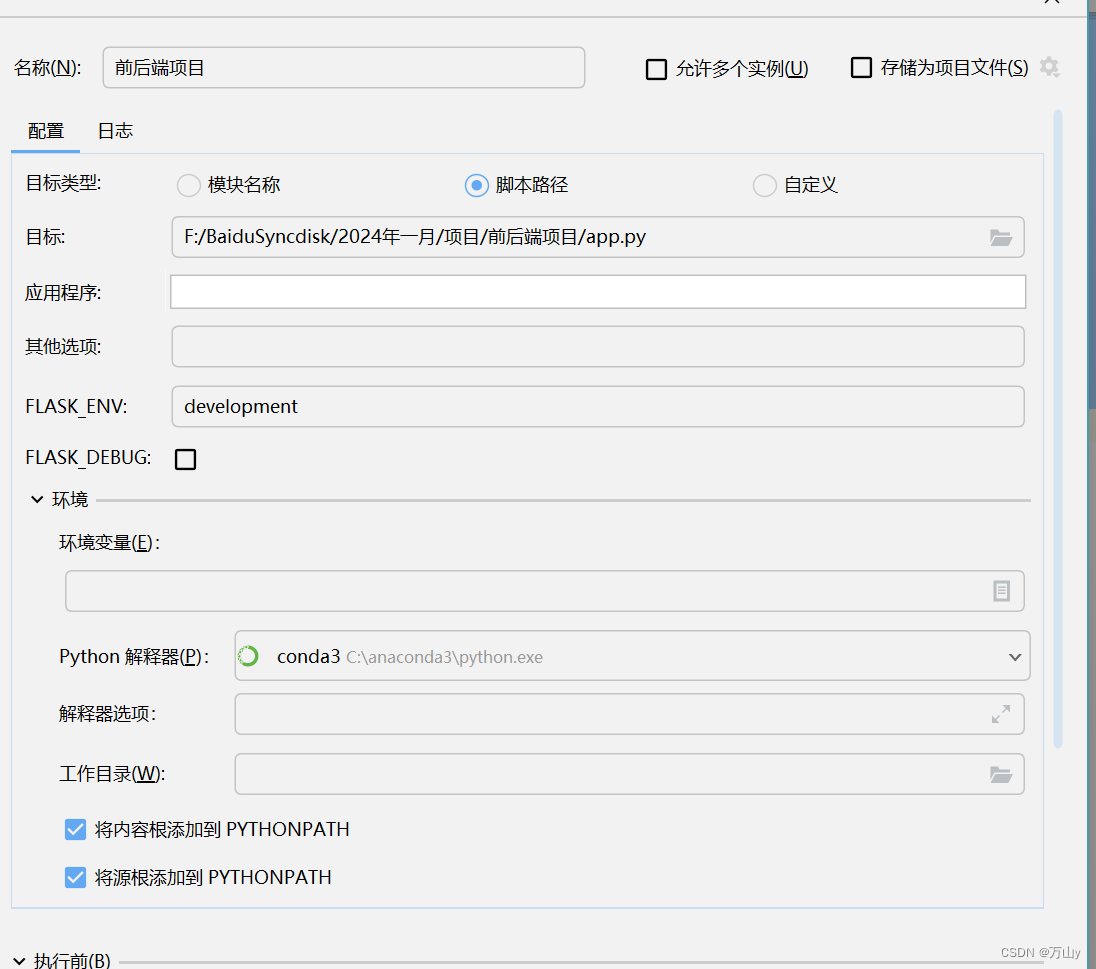The height and width of the screenshot is (969, 1096).
Task: Browse for the target script file
Action: [1001, 237]
